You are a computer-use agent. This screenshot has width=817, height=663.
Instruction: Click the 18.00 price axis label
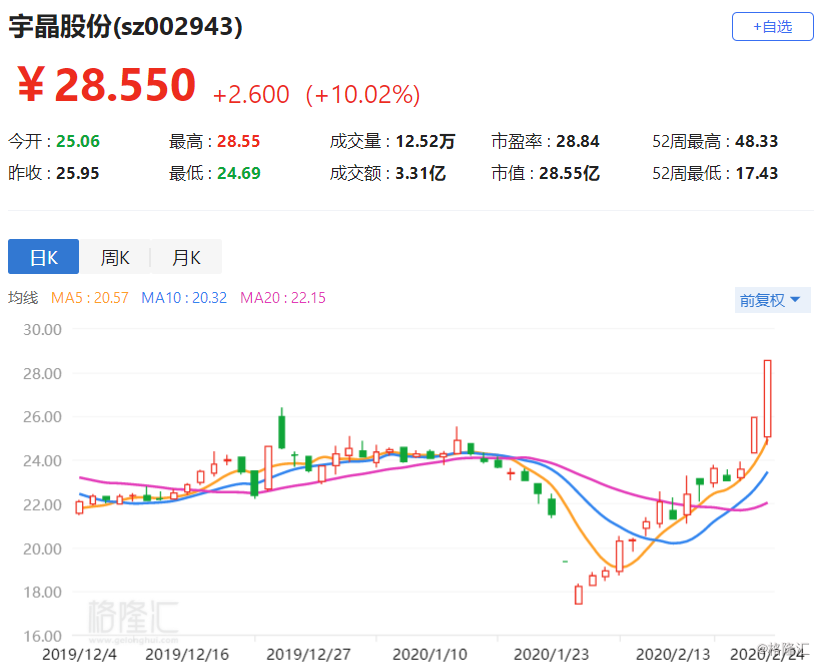pyautogui.click(x=42, y=592)
